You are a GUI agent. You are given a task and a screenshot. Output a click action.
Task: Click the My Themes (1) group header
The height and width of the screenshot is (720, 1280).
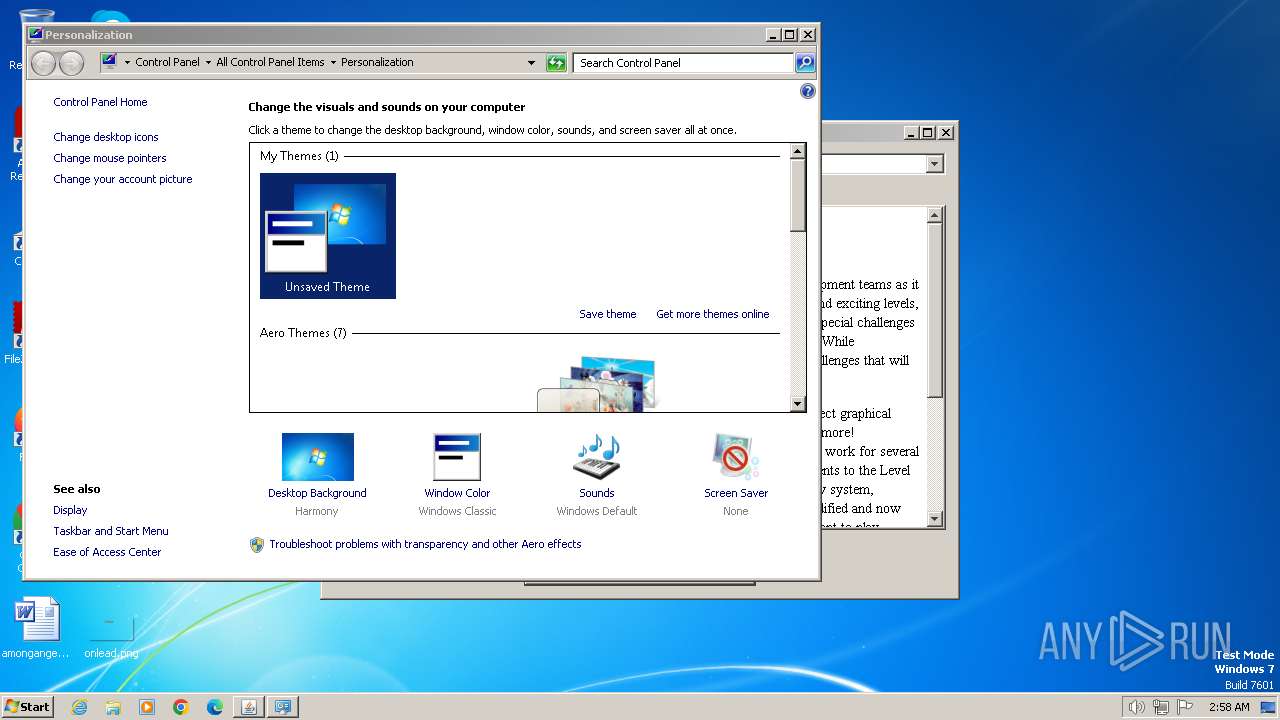[299, 156]
